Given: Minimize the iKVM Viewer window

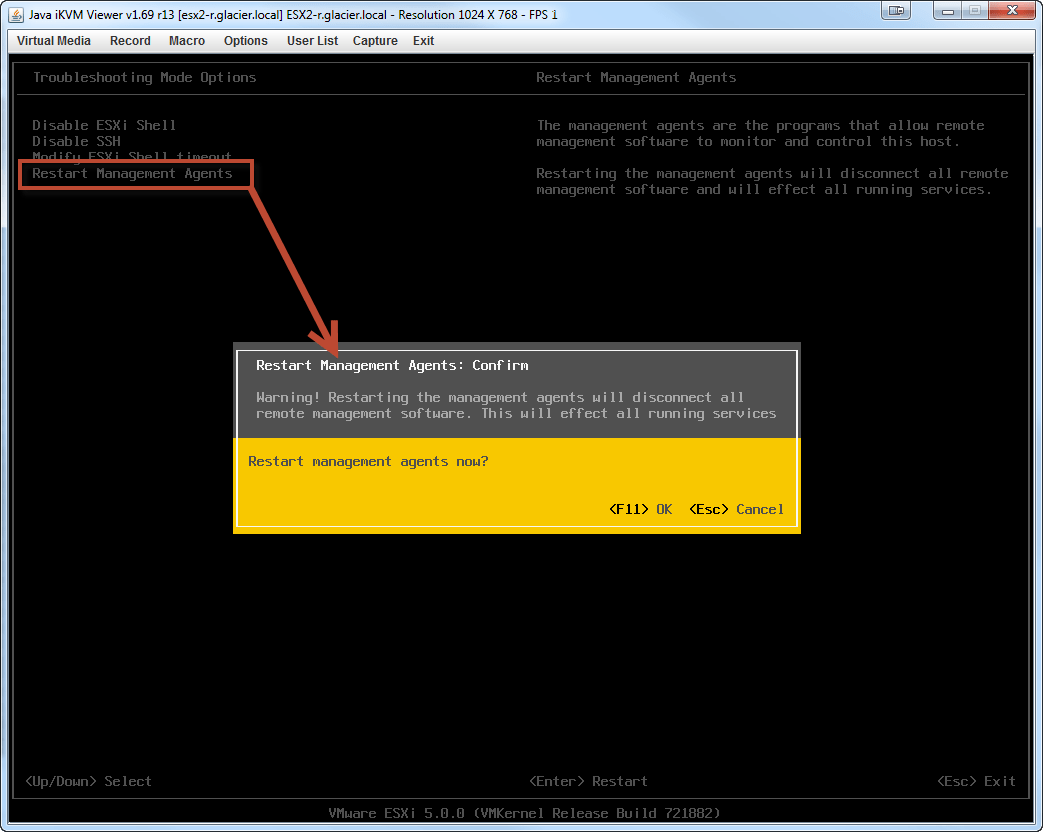Looking at the screenshot, I should [948, 11].
